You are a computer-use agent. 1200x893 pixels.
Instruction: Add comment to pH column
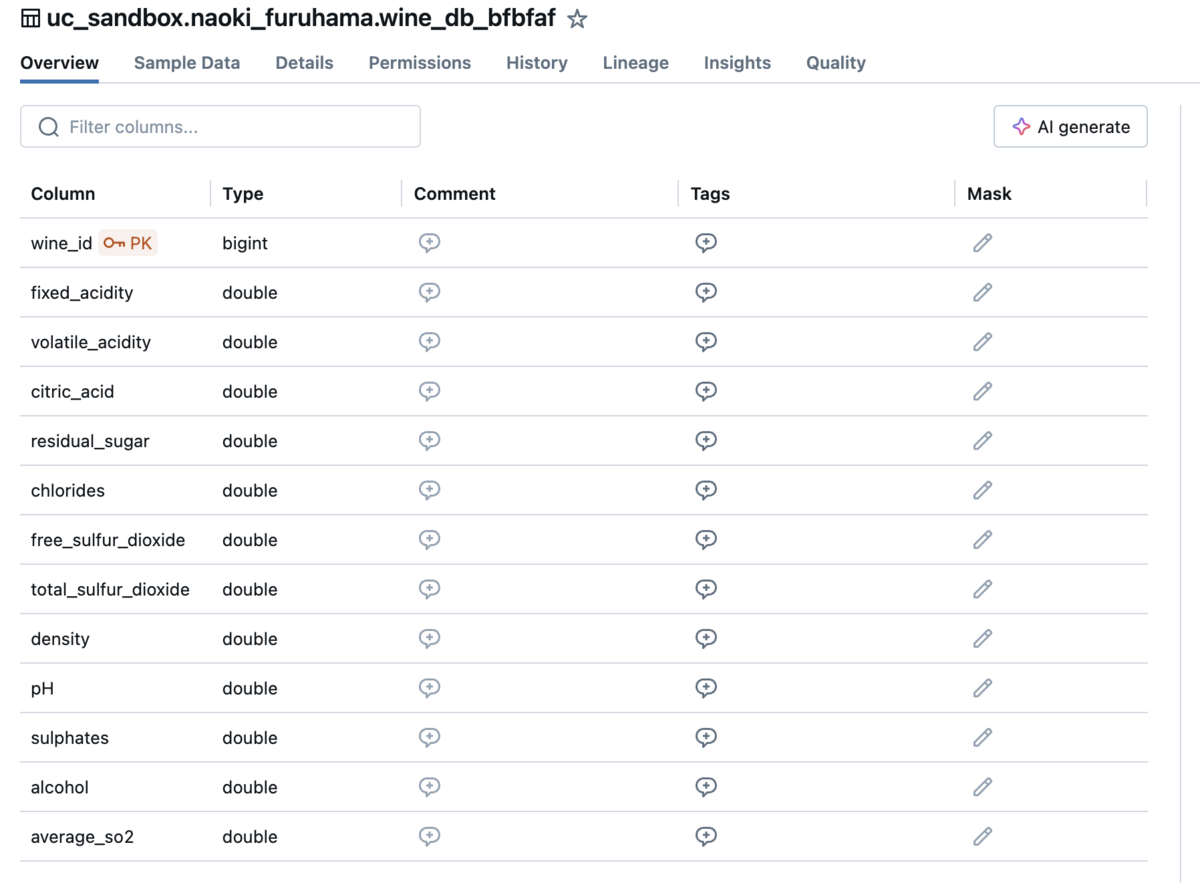[429, 688]
